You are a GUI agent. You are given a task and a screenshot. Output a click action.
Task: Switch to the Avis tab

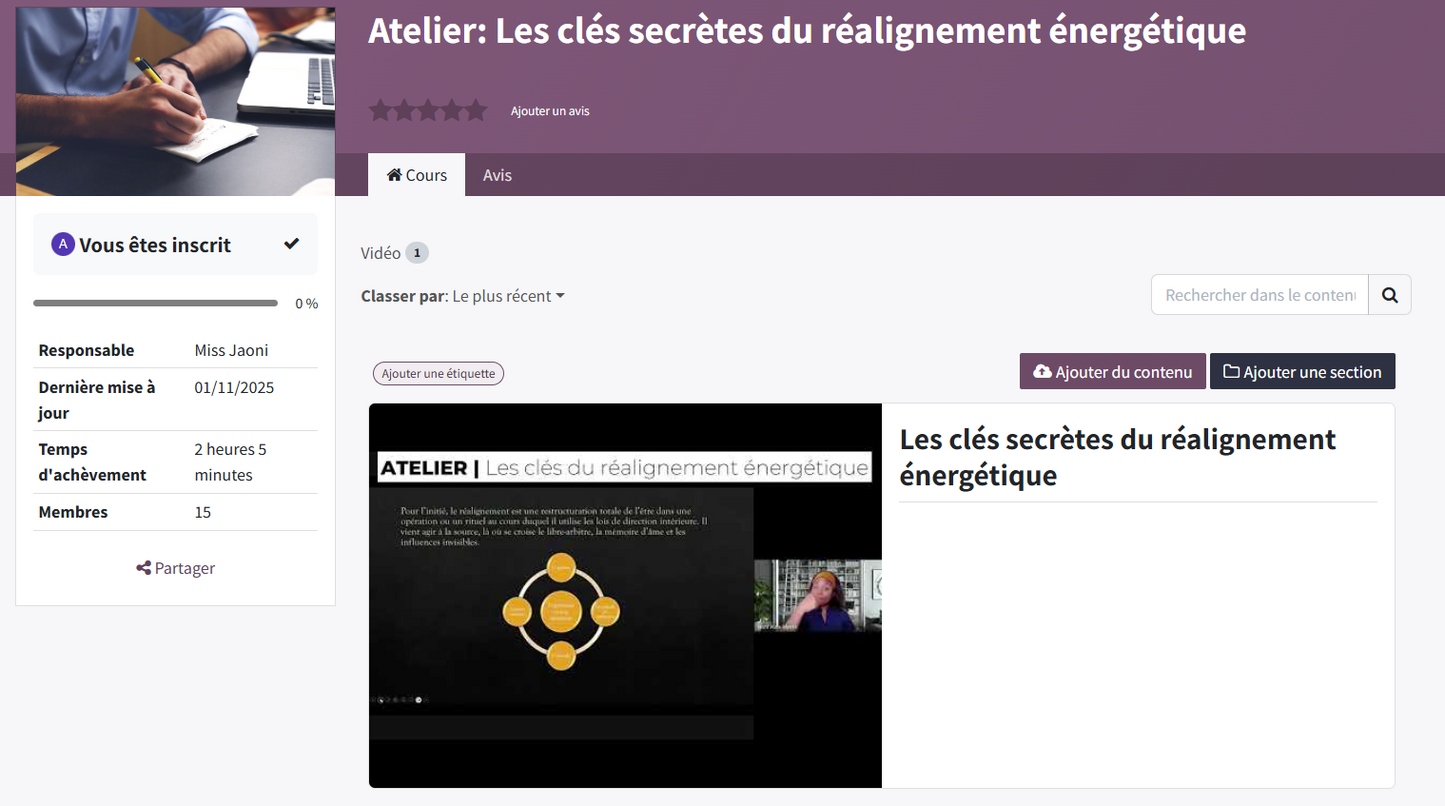[497, 174]
